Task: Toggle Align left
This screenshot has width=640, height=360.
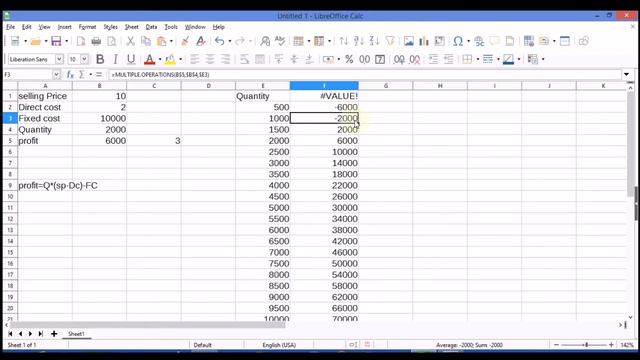Action: tap(195, 59)
